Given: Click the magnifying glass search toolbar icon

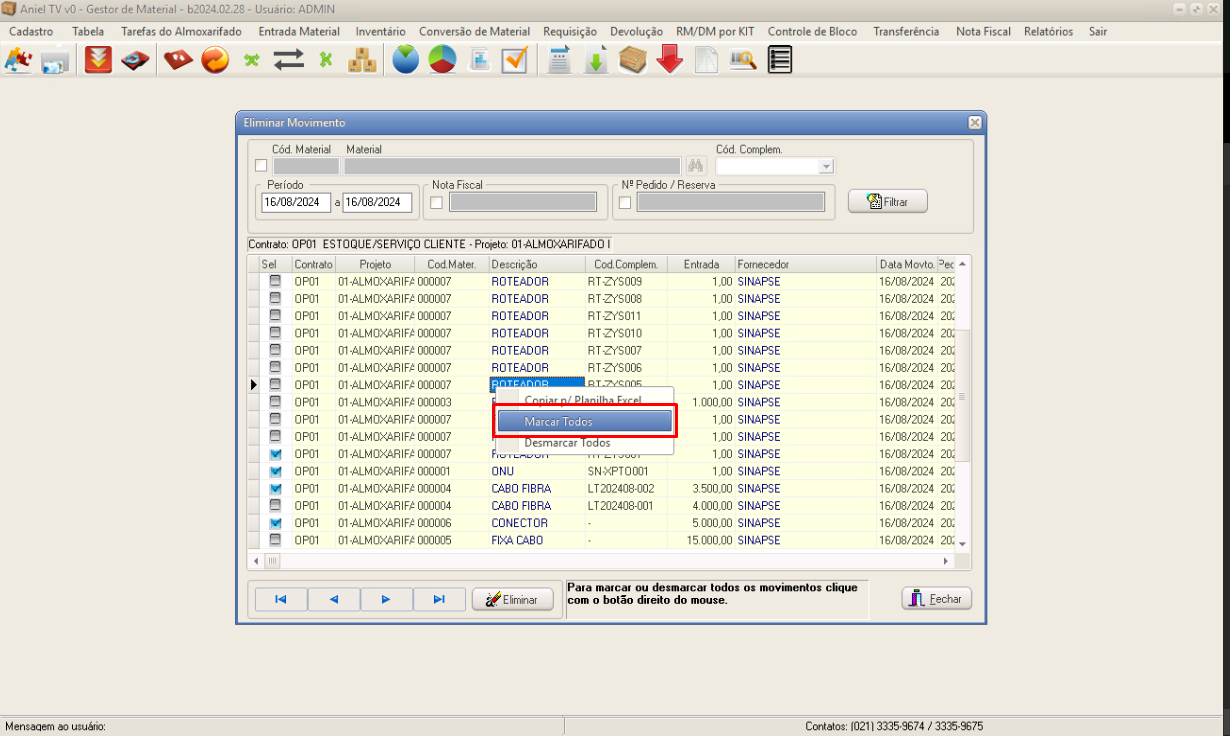Looking at the screenshot, I should (x=743, y=61).
